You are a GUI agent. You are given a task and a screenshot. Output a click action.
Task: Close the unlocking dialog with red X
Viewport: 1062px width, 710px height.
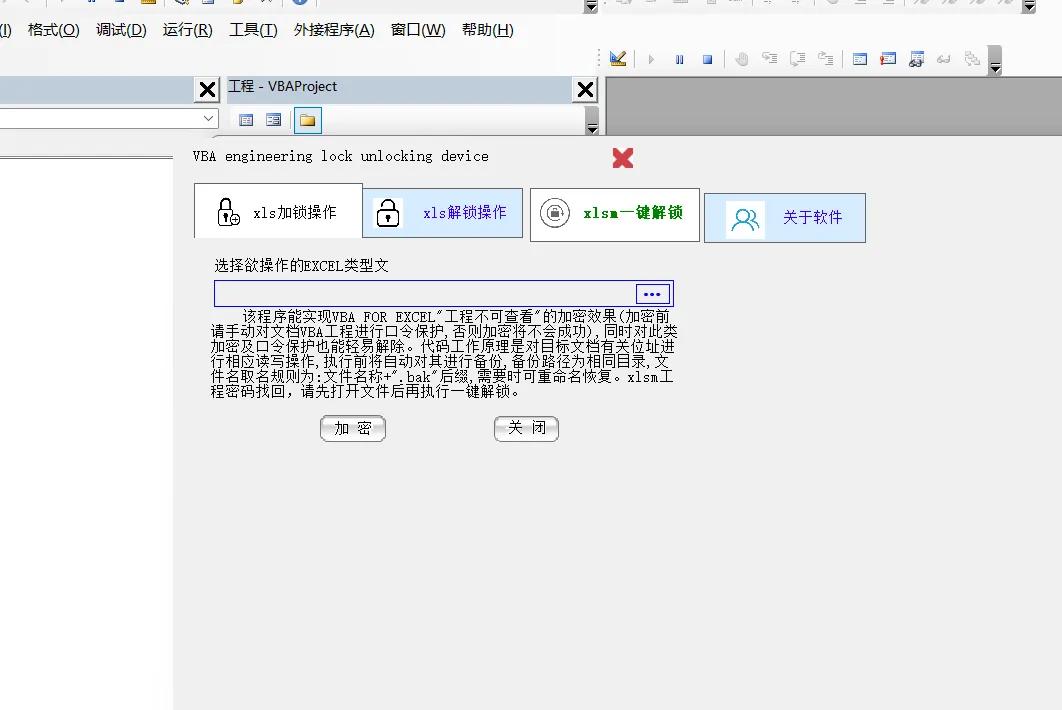623,158
